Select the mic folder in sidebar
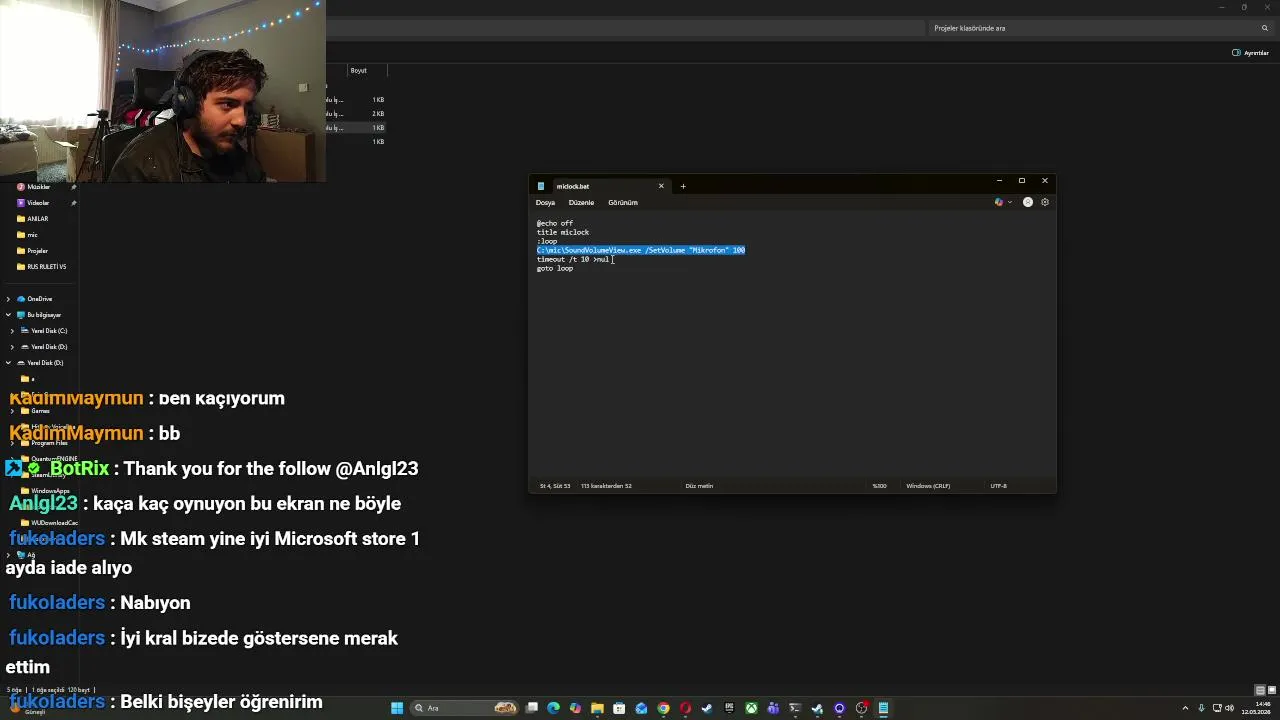 point(32,235)
